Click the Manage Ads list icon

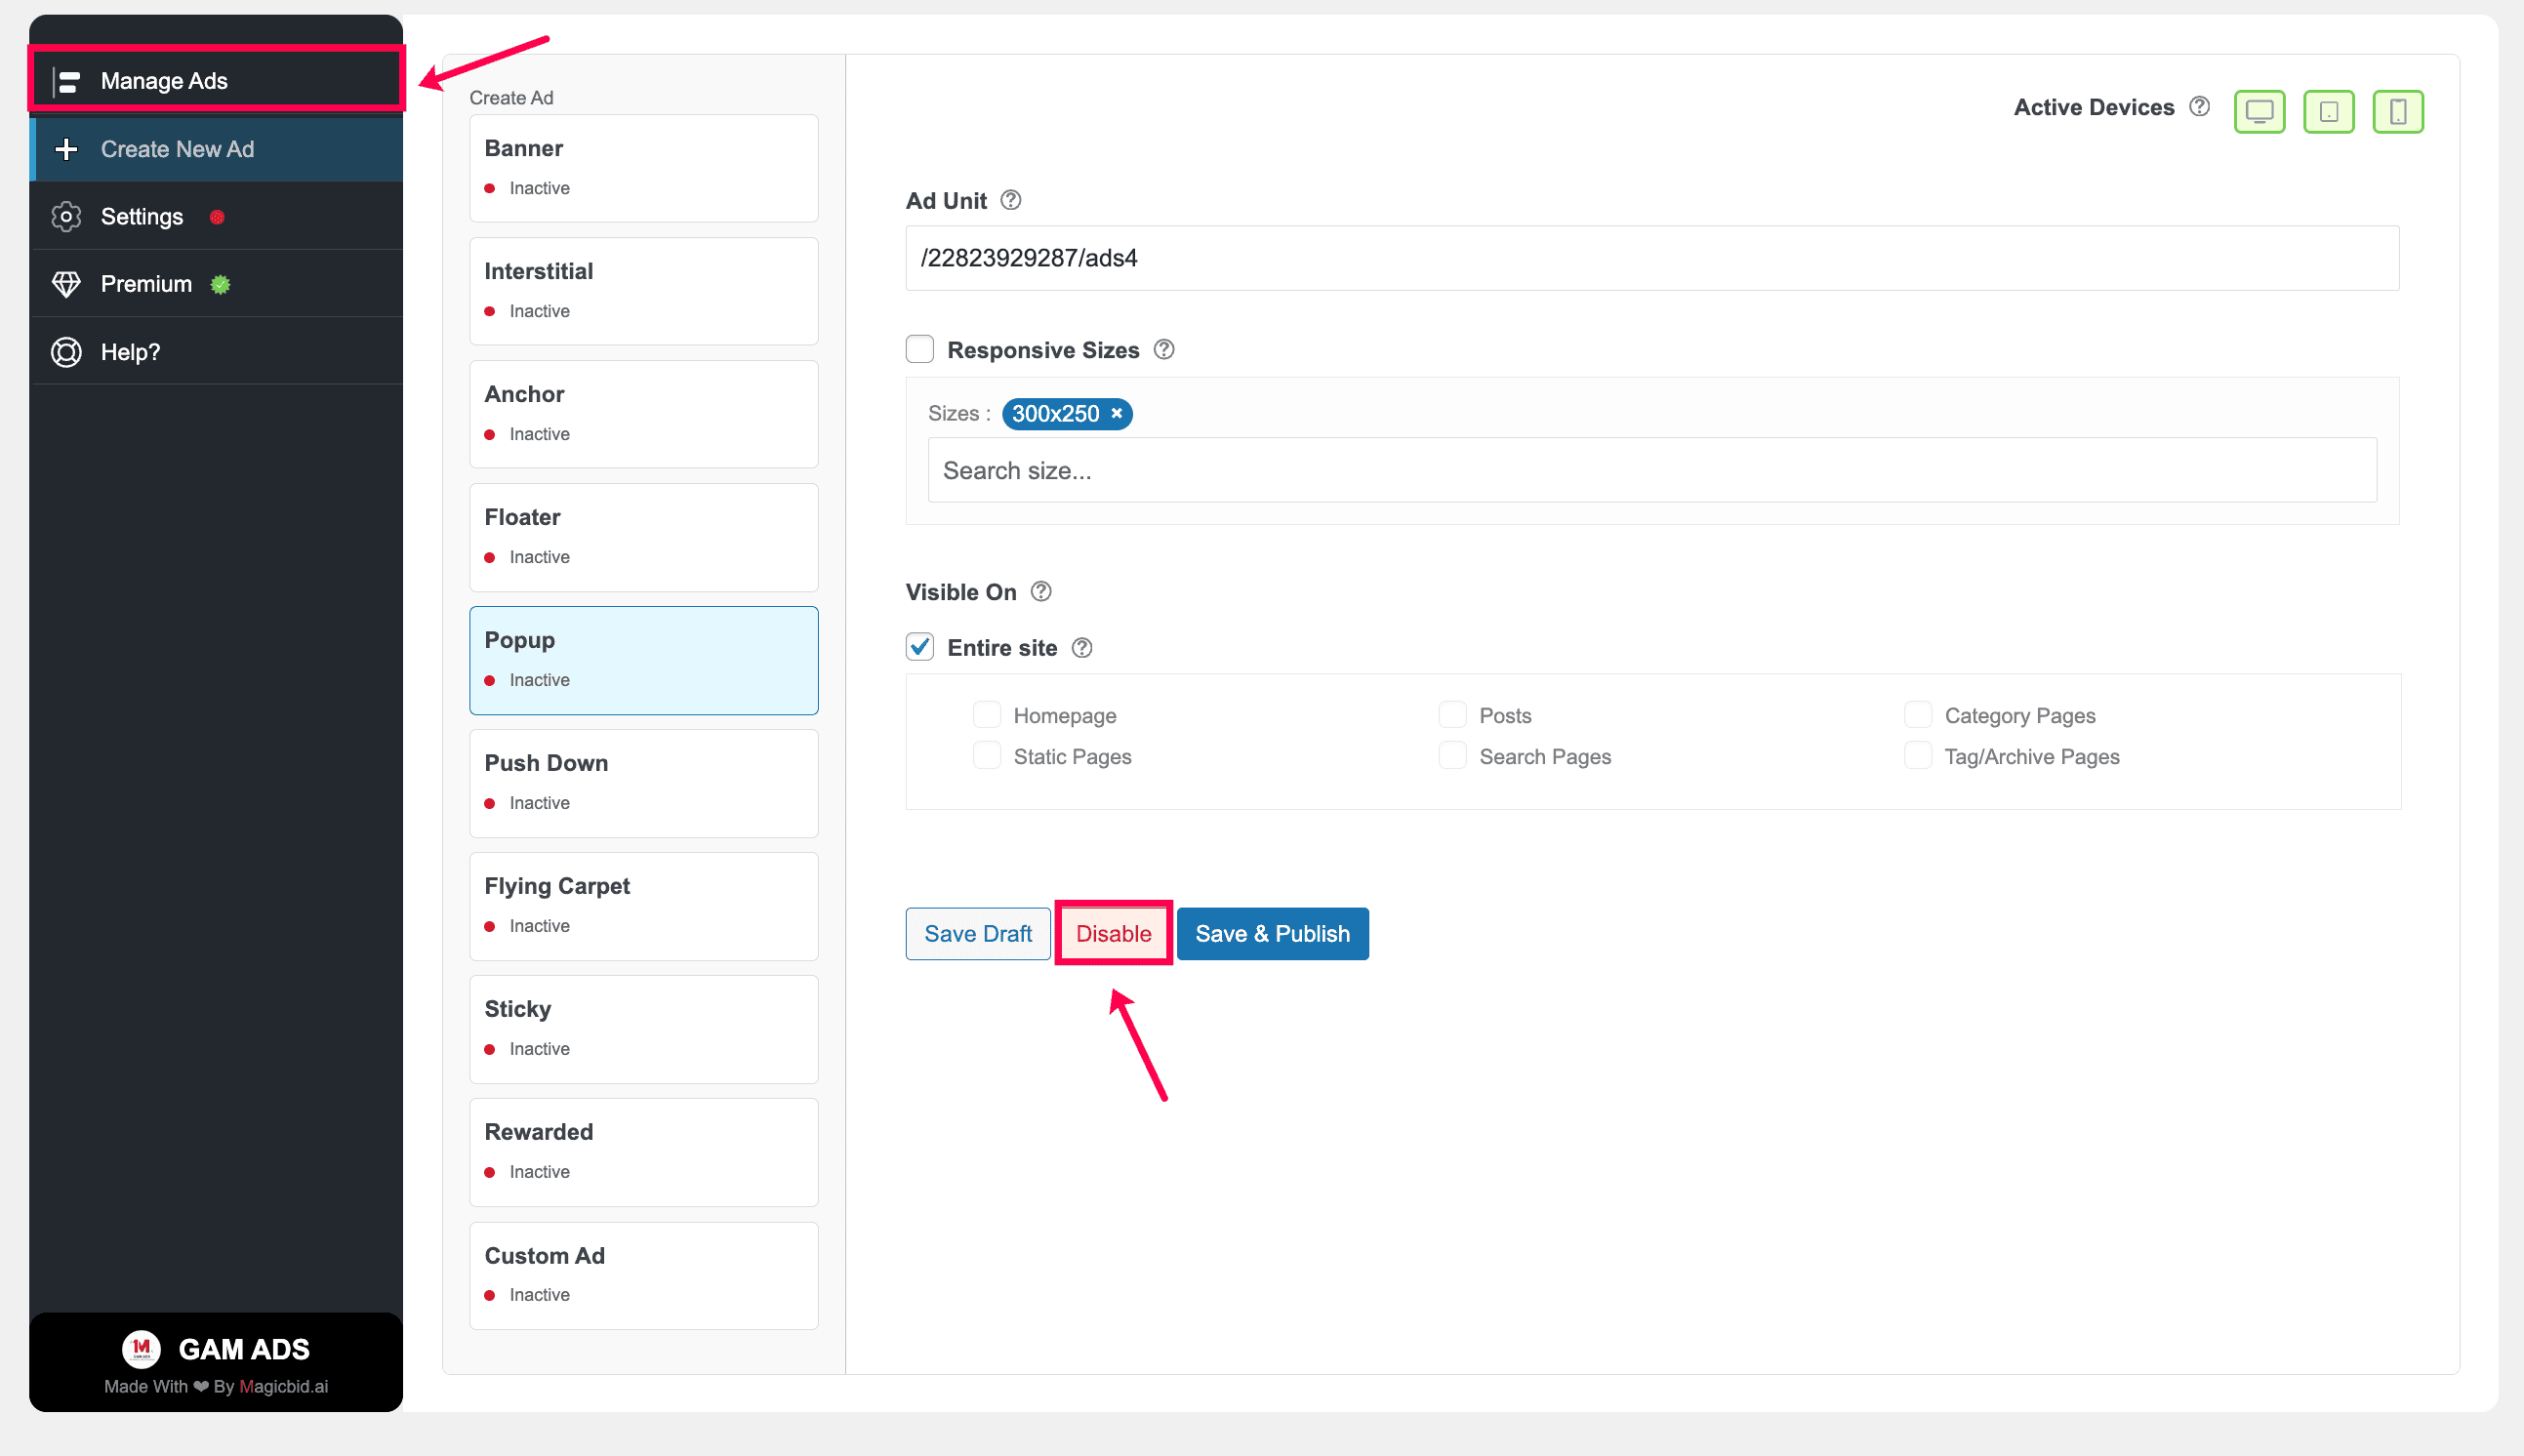(67, 81)
